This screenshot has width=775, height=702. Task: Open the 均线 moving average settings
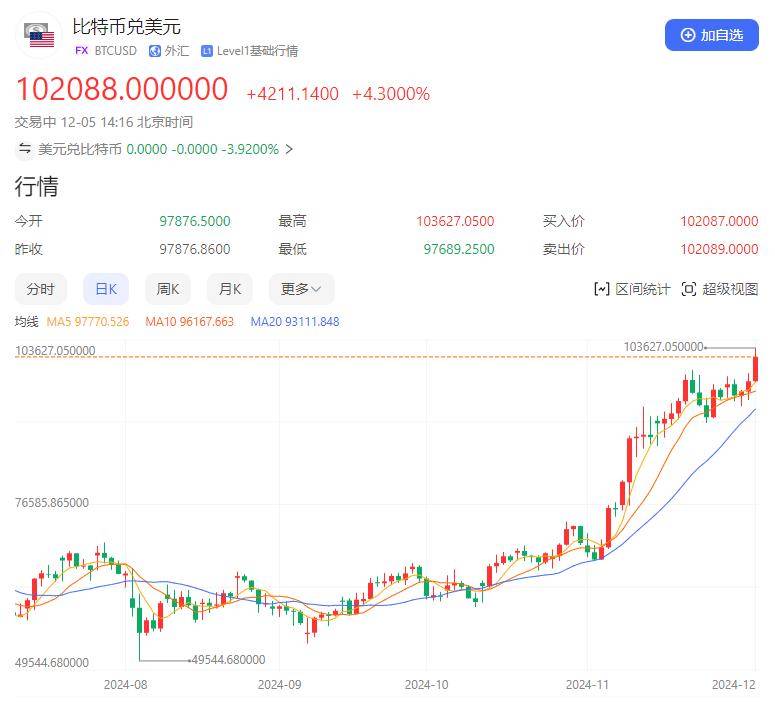pyautogui.click(x=26, y=322)
